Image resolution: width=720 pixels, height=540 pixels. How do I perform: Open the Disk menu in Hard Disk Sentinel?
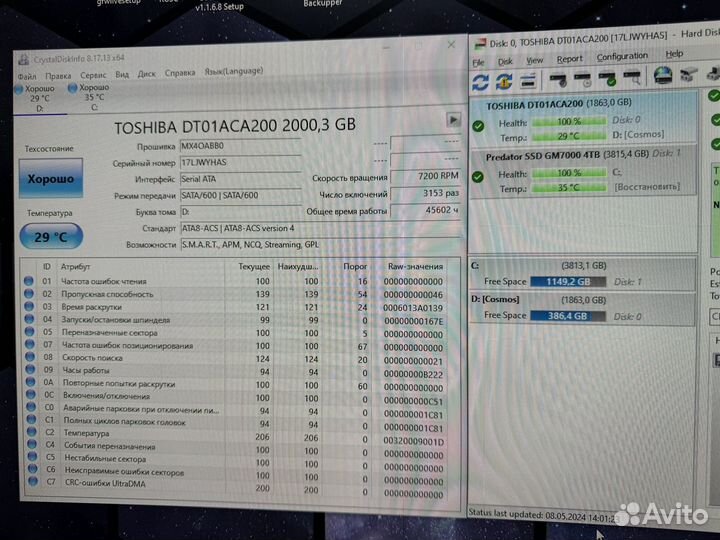click(x=505, y=62)
